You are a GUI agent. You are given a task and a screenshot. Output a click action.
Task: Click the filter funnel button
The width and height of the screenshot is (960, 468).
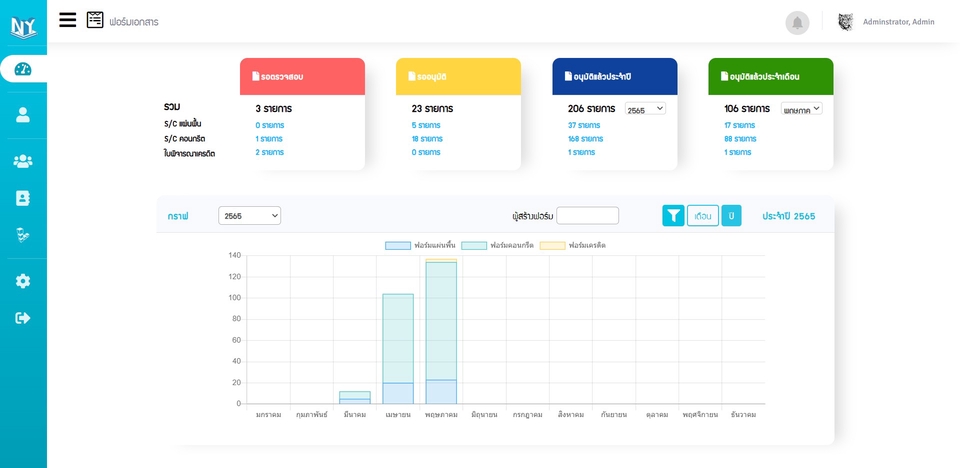click(x=673, y=216)
